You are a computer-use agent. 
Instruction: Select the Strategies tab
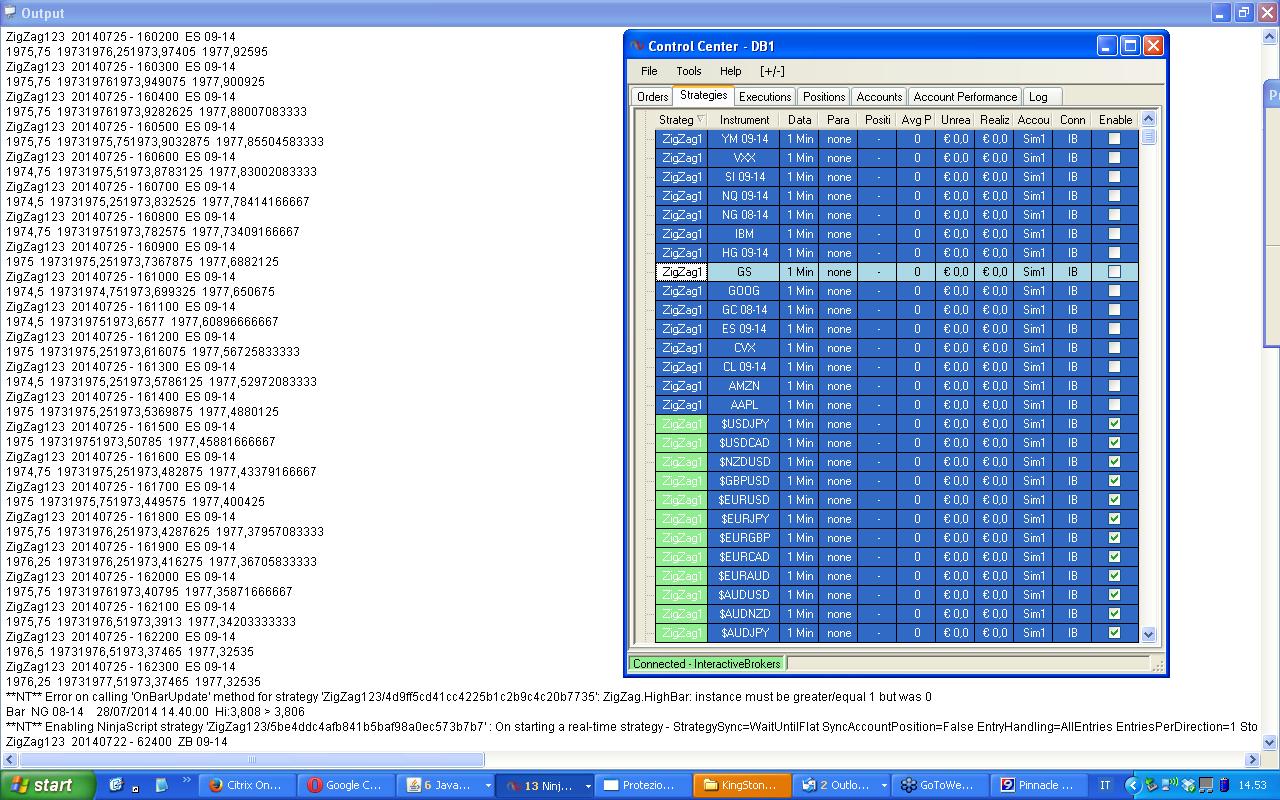703,95
